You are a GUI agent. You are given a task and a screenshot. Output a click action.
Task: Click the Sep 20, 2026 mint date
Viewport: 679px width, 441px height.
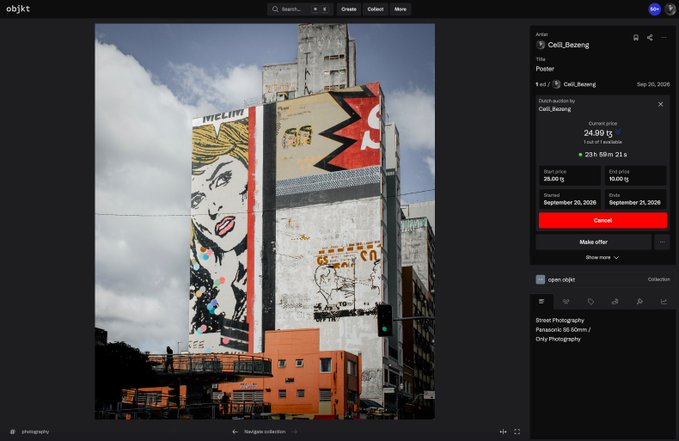(653, 84)
